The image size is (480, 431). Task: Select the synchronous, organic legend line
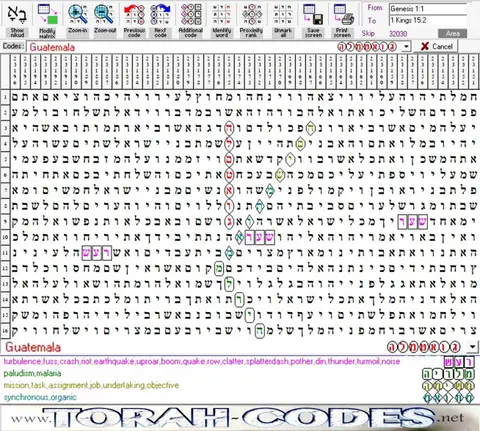[x=40, y=397]
